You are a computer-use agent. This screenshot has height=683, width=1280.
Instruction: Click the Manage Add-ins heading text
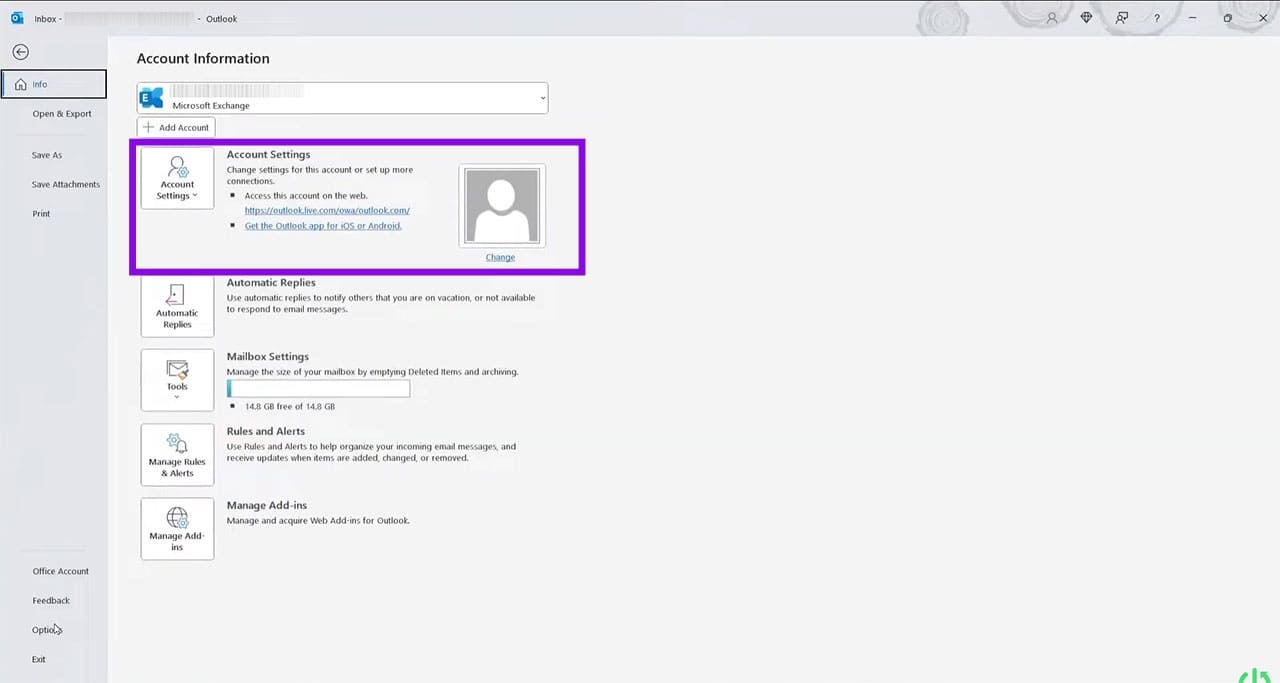267,506
